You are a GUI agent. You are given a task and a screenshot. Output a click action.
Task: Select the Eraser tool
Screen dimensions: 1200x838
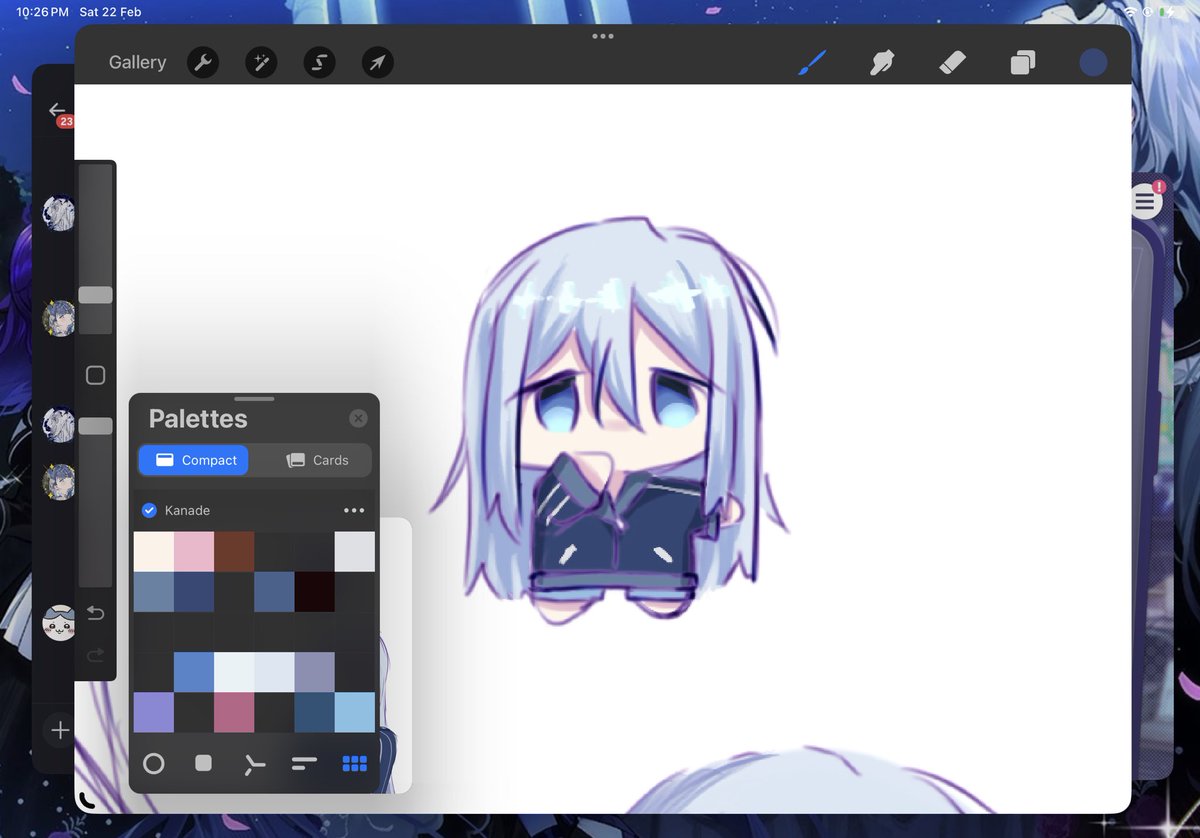(x=952, y=63)
